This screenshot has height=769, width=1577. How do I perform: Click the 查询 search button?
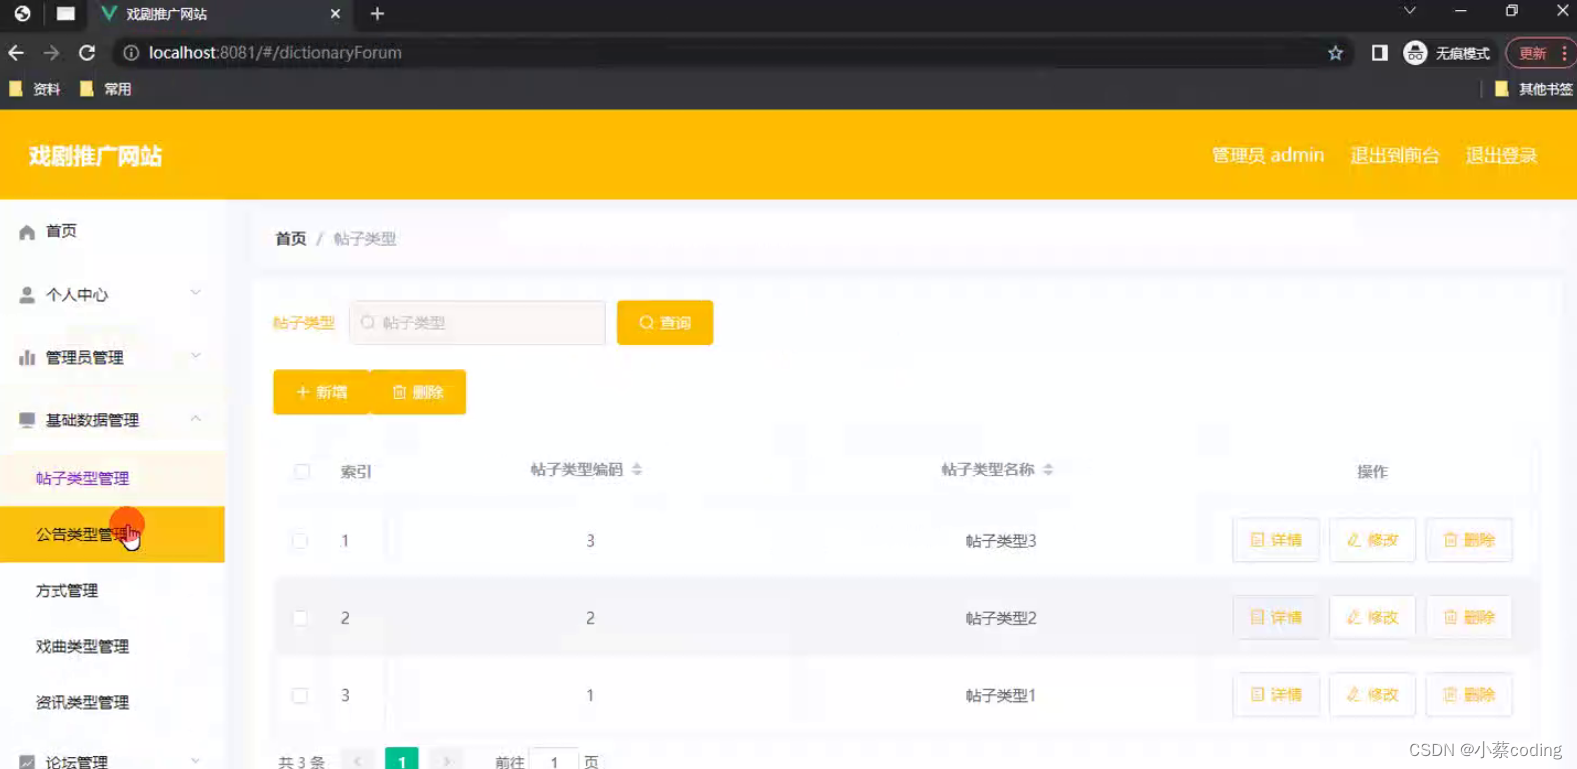point(665,322)
